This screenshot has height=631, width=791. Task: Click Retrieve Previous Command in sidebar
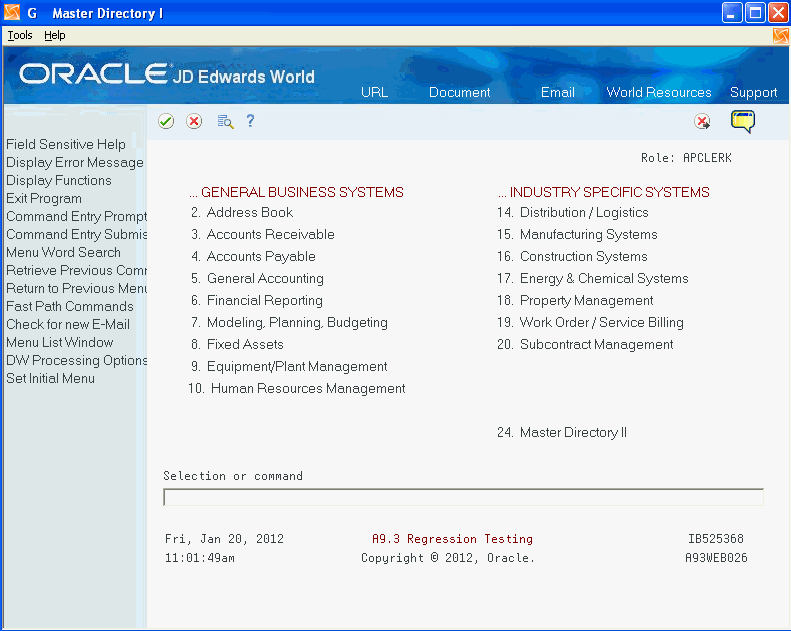coord(76,270)
